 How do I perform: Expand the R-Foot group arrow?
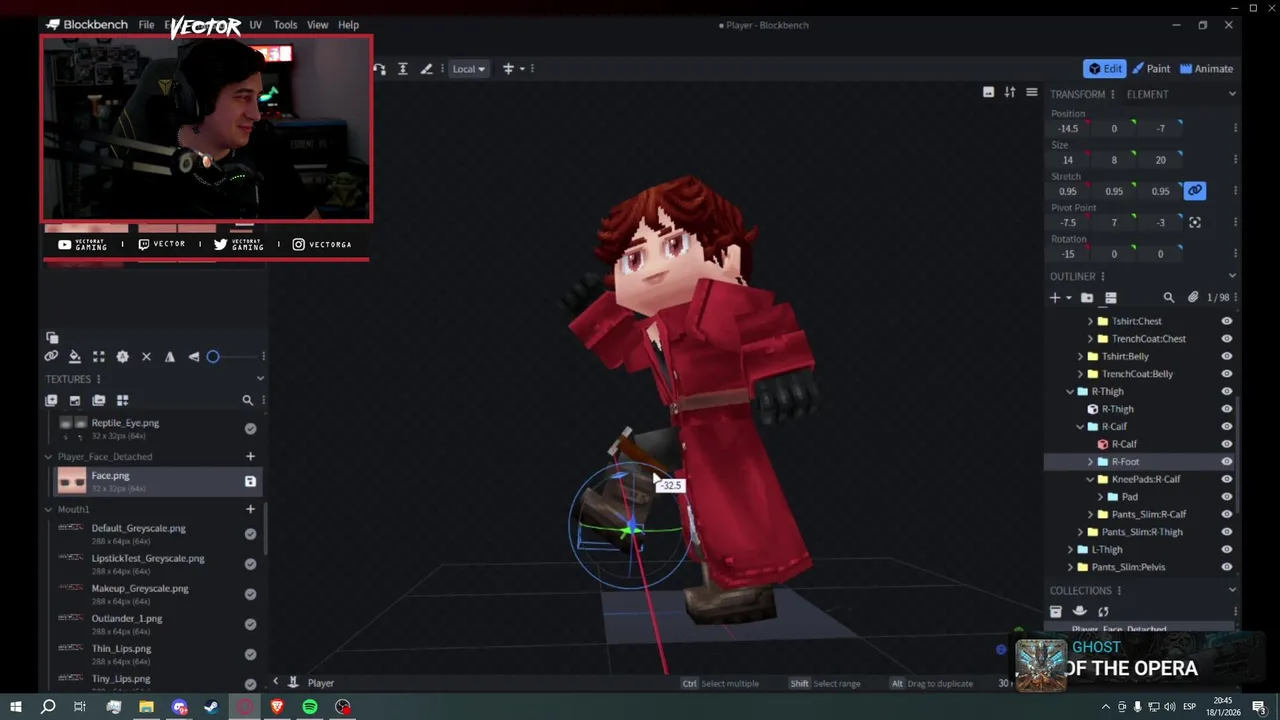[1090, 462]
